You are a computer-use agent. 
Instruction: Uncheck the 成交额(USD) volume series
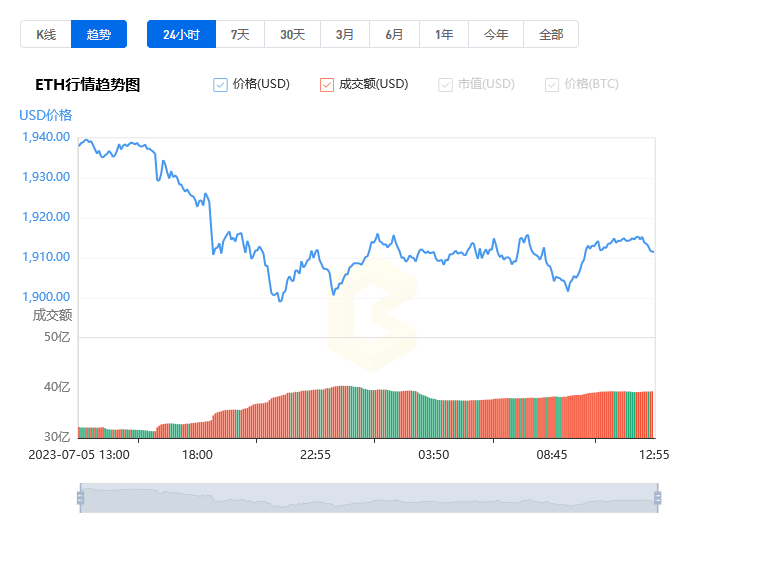327,85
